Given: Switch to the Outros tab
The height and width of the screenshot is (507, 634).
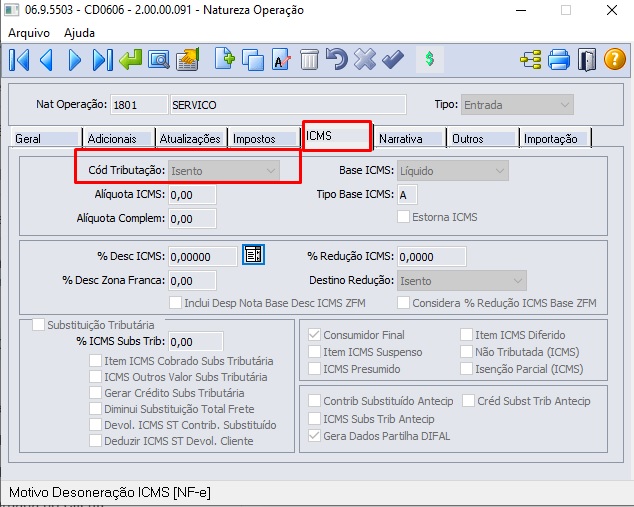Looking at the screenshot, I should click(482, 138).
